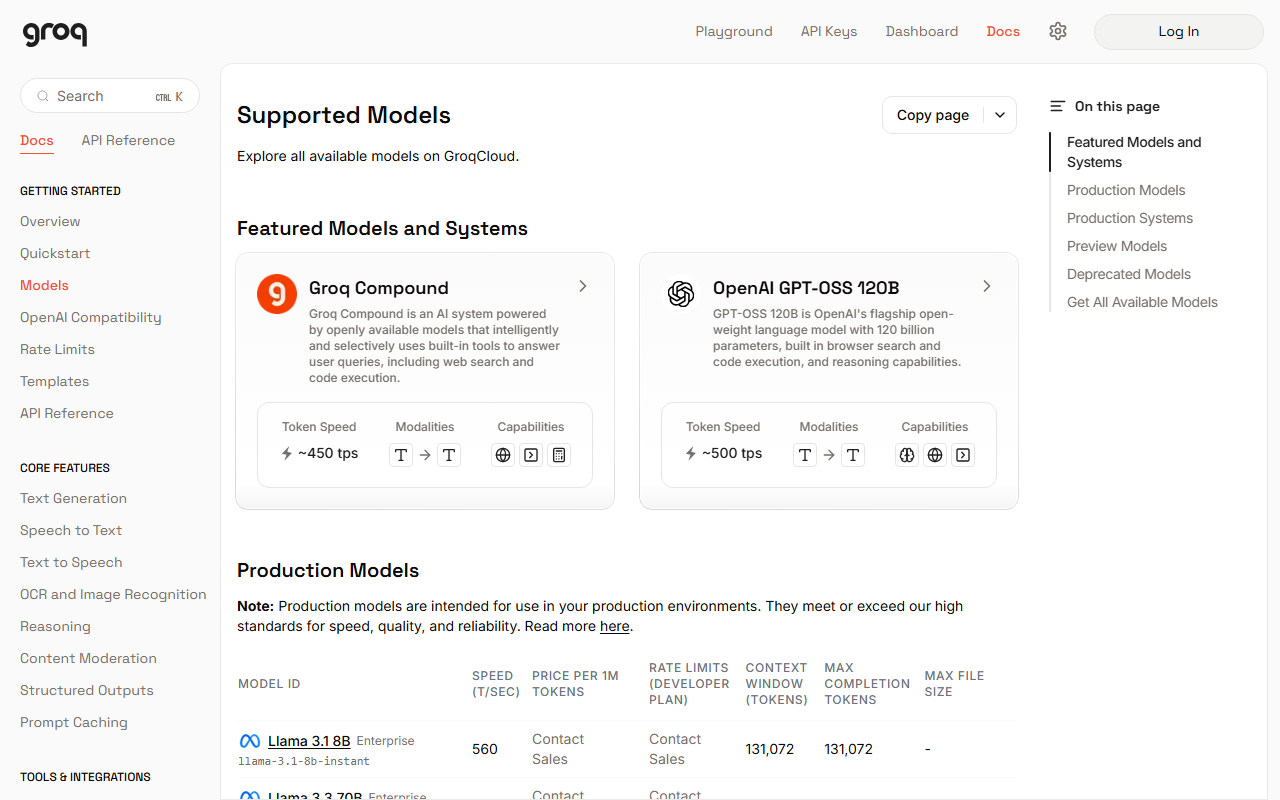Open Overview in Getting Started
The width and height of the screenshot is (1280, 800).
[x=50, y=221]
